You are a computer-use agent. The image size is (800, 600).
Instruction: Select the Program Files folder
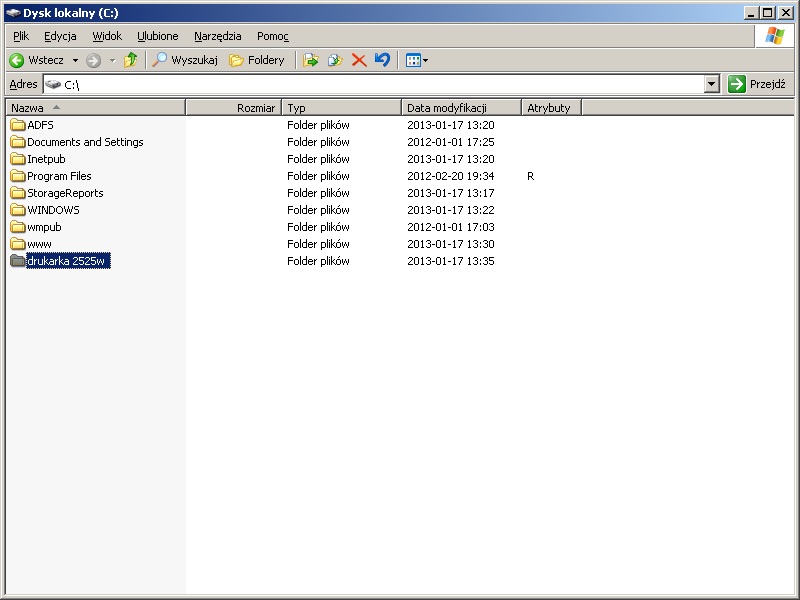pyautogui.click(x=59, y=176)
